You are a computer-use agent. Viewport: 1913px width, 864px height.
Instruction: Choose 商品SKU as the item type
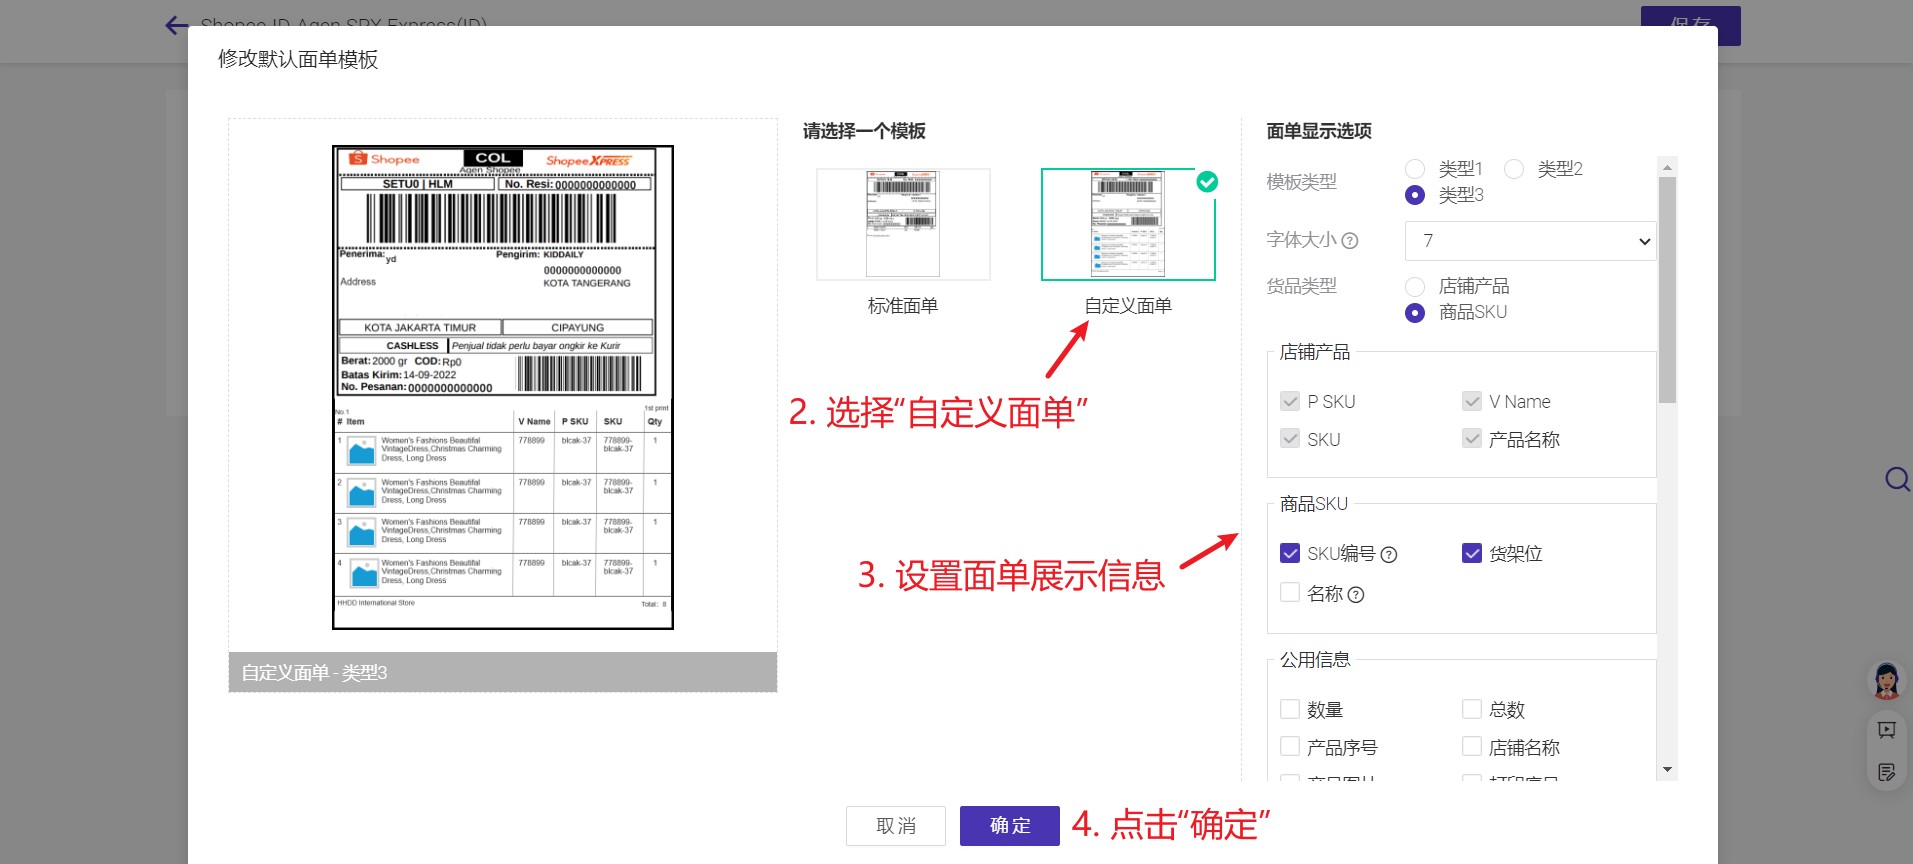pos(1415,313)
